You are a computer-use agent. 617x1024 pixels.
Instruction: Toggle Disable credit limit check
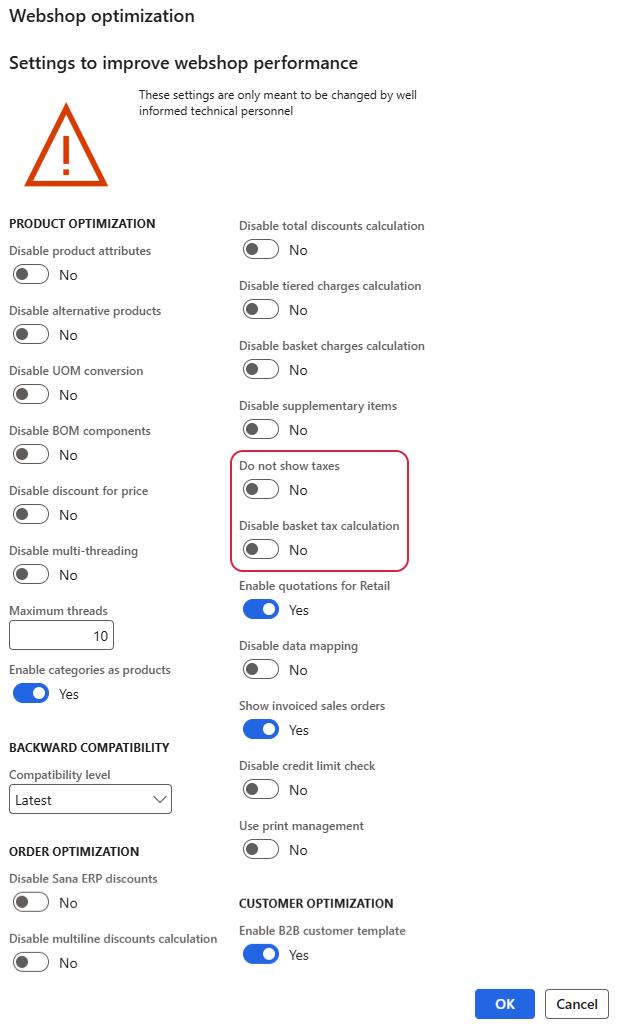(261, 789)
